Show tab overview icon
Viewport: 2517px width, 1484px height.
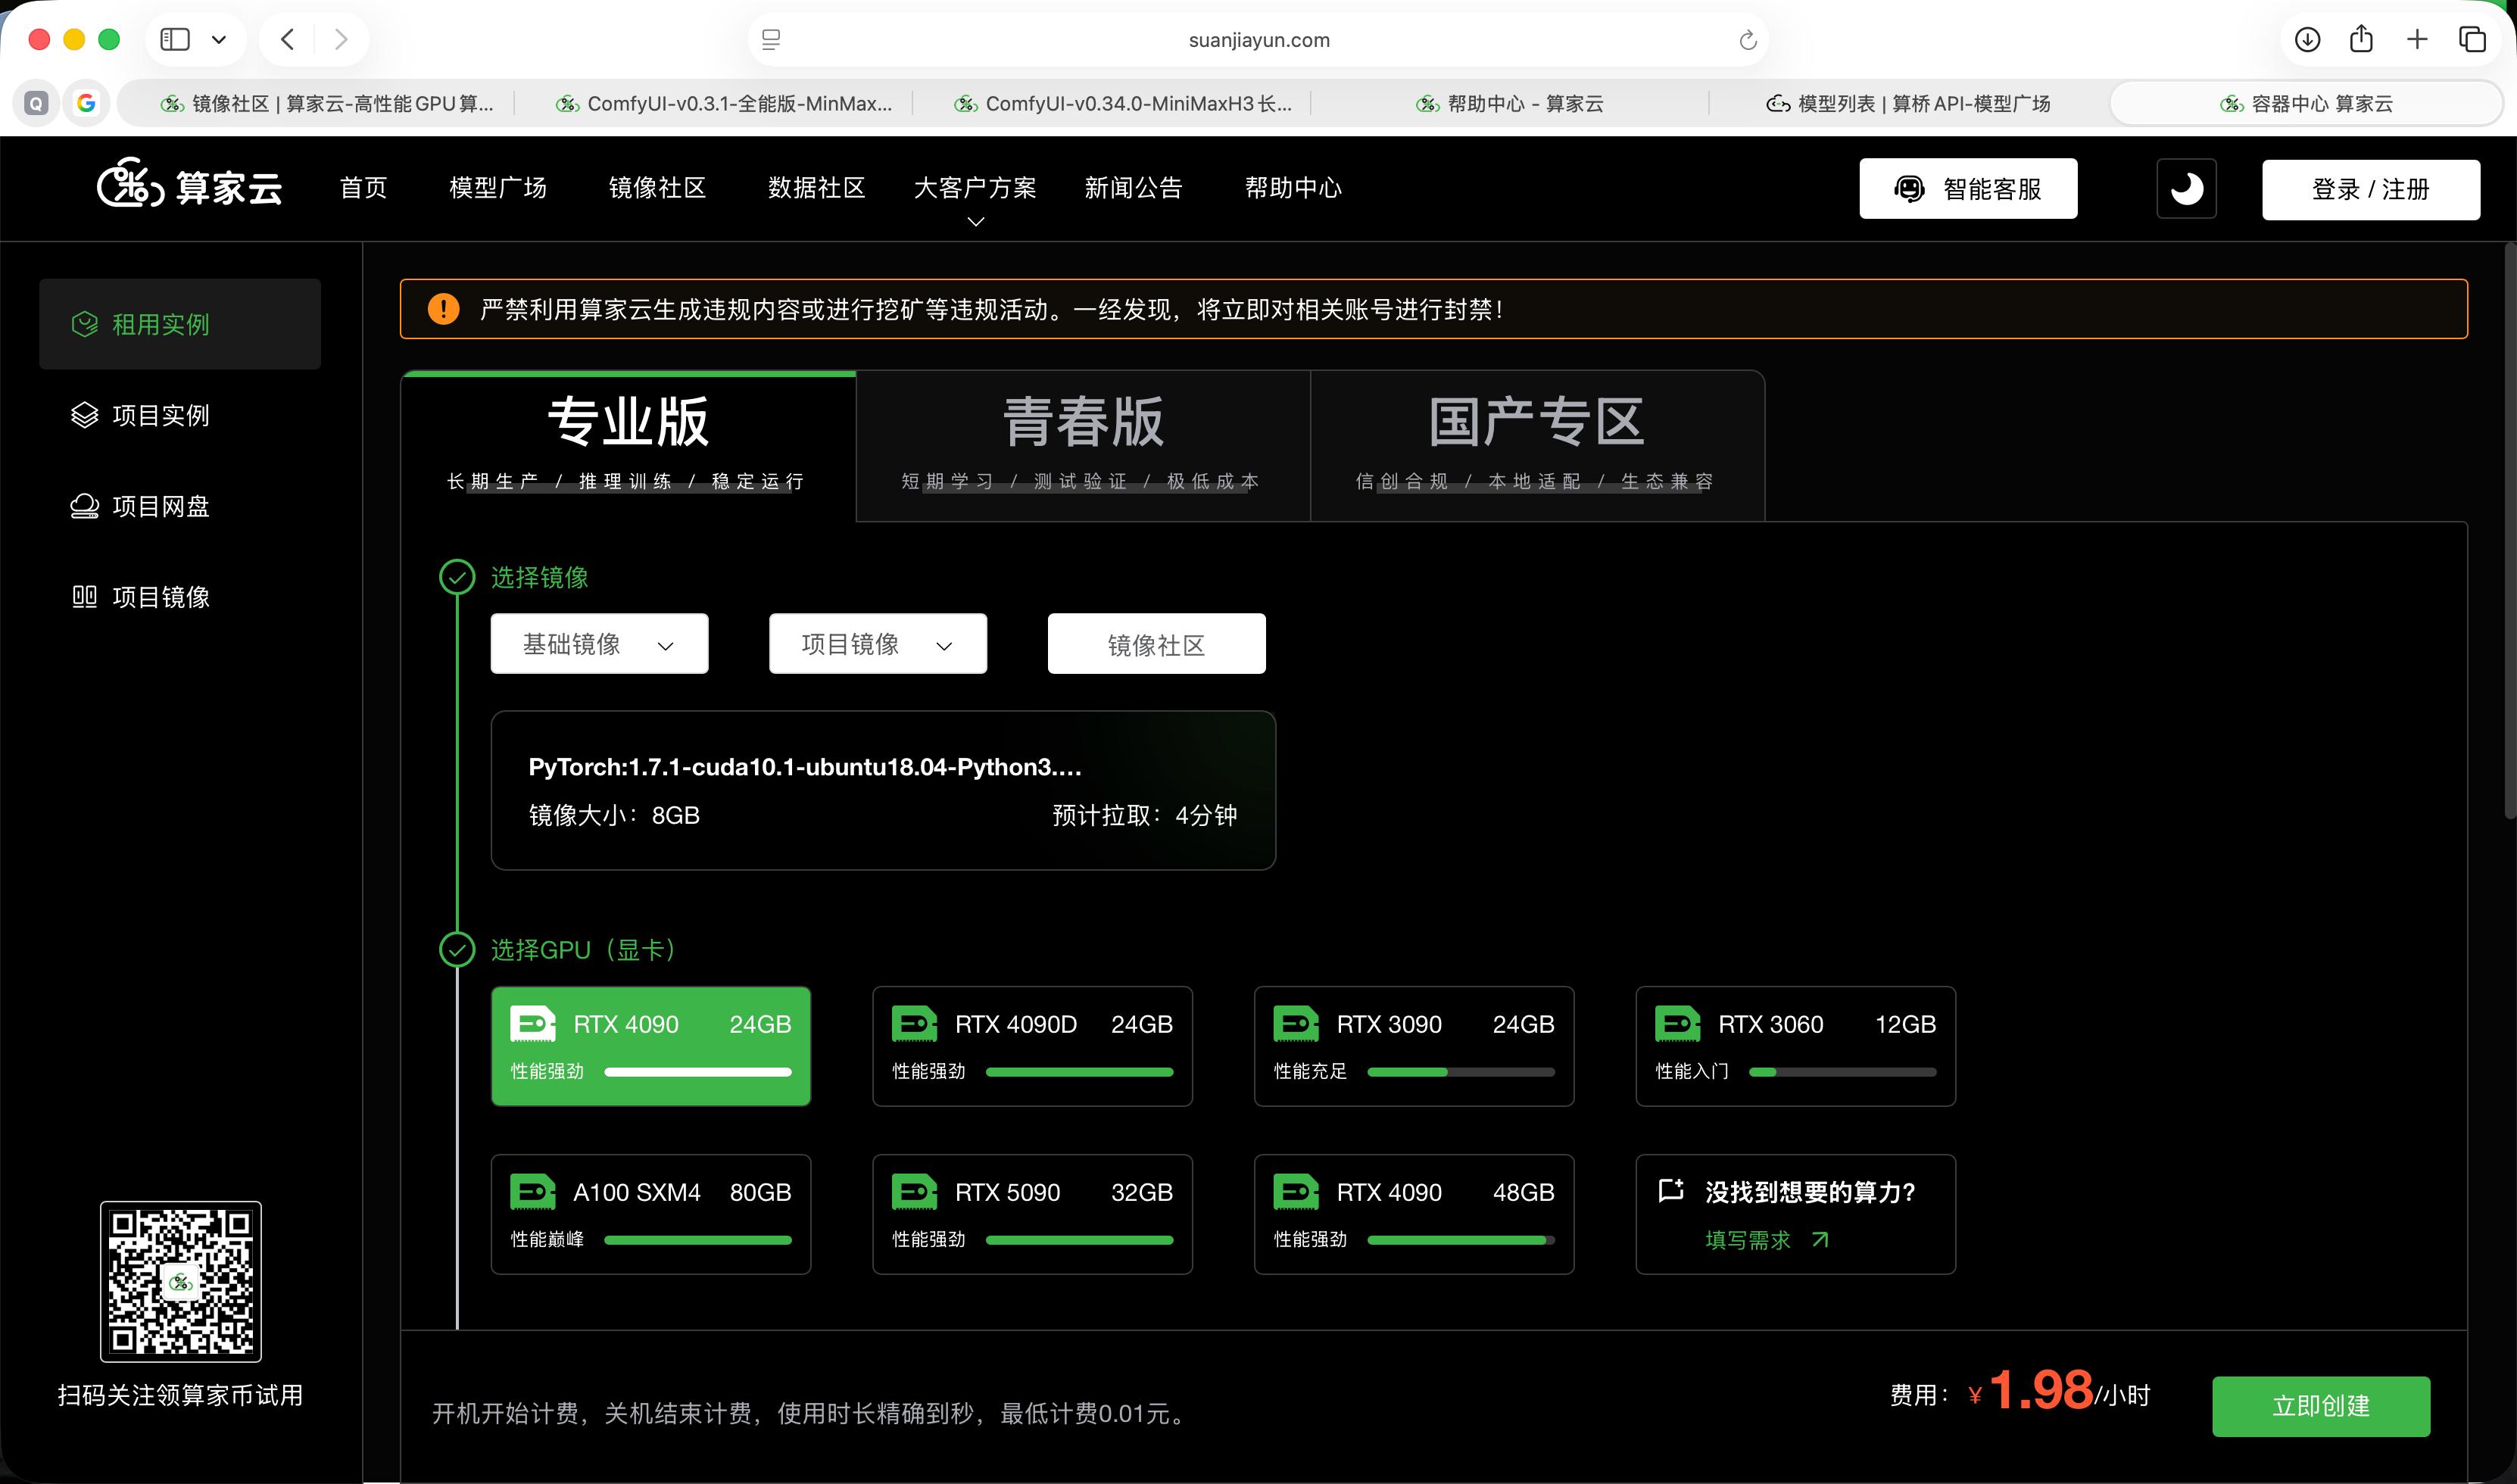2472,39
